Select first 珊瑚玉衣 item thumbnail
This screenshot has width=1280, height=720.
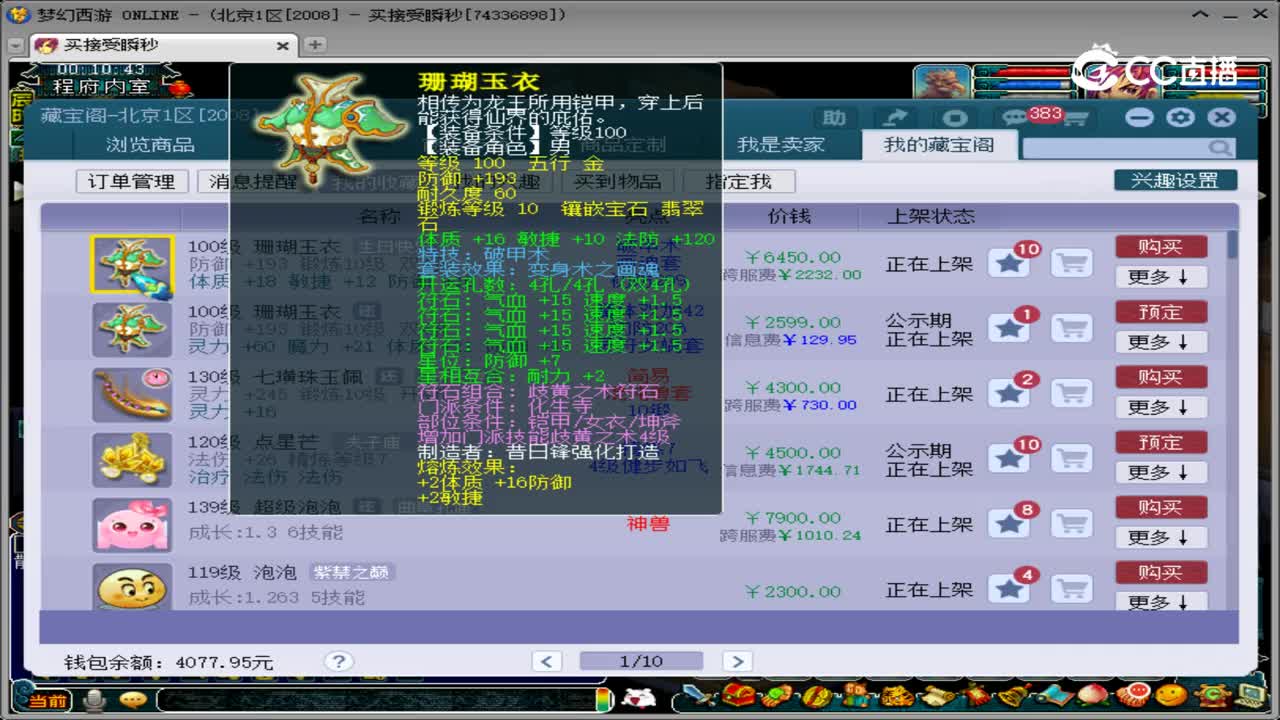(132, 264)
